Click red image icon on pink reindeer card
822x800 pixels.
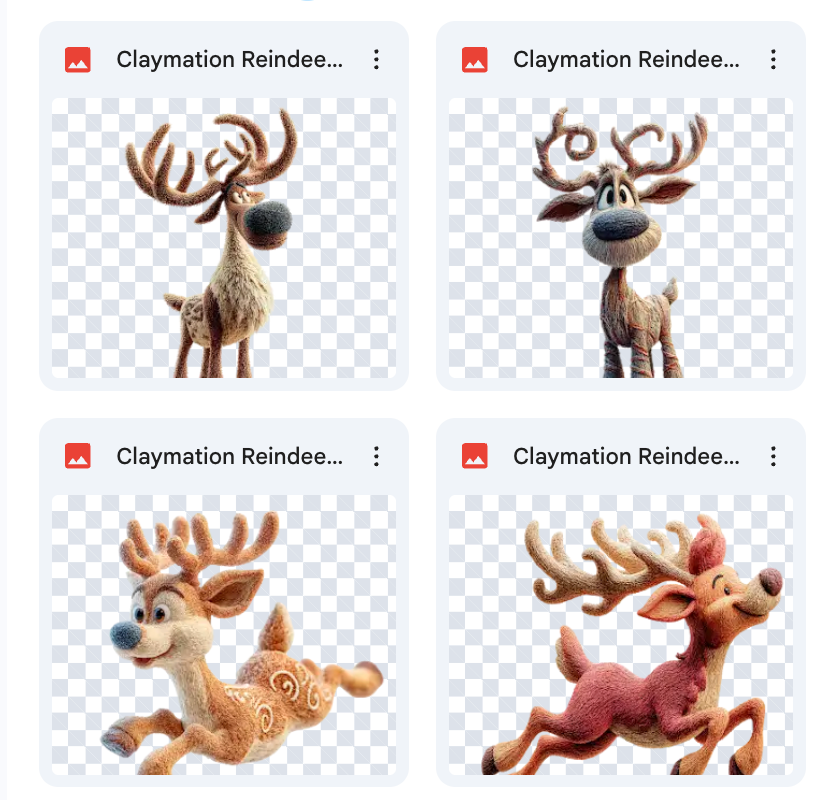click(x=474, y=456)
